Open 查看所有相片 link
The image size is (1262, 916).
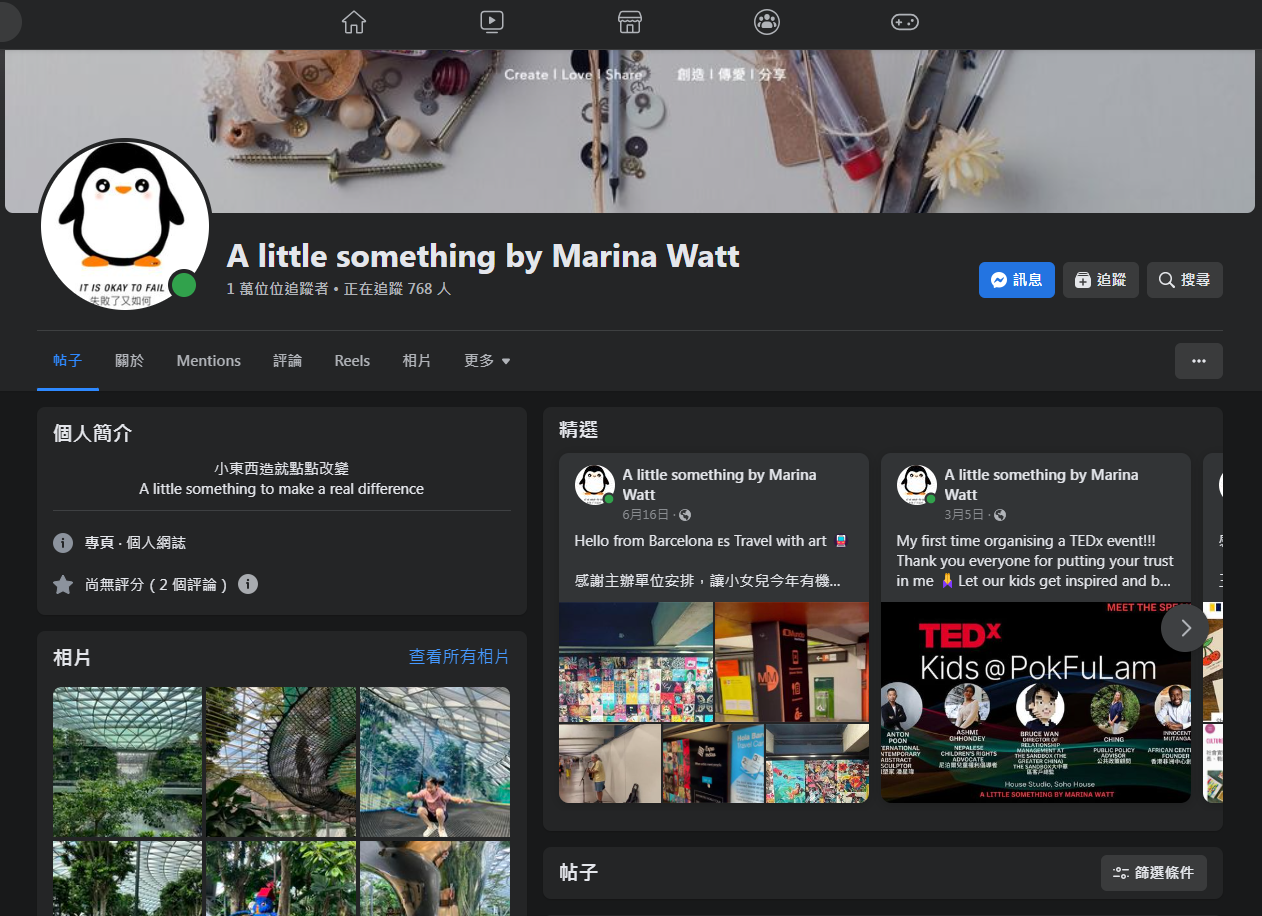click(459, 657)
